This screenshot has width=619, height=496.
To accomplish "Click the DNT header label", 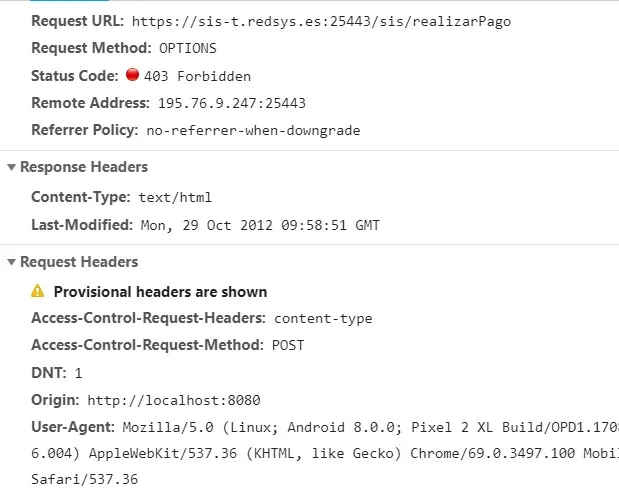I will tap(49, 373).
